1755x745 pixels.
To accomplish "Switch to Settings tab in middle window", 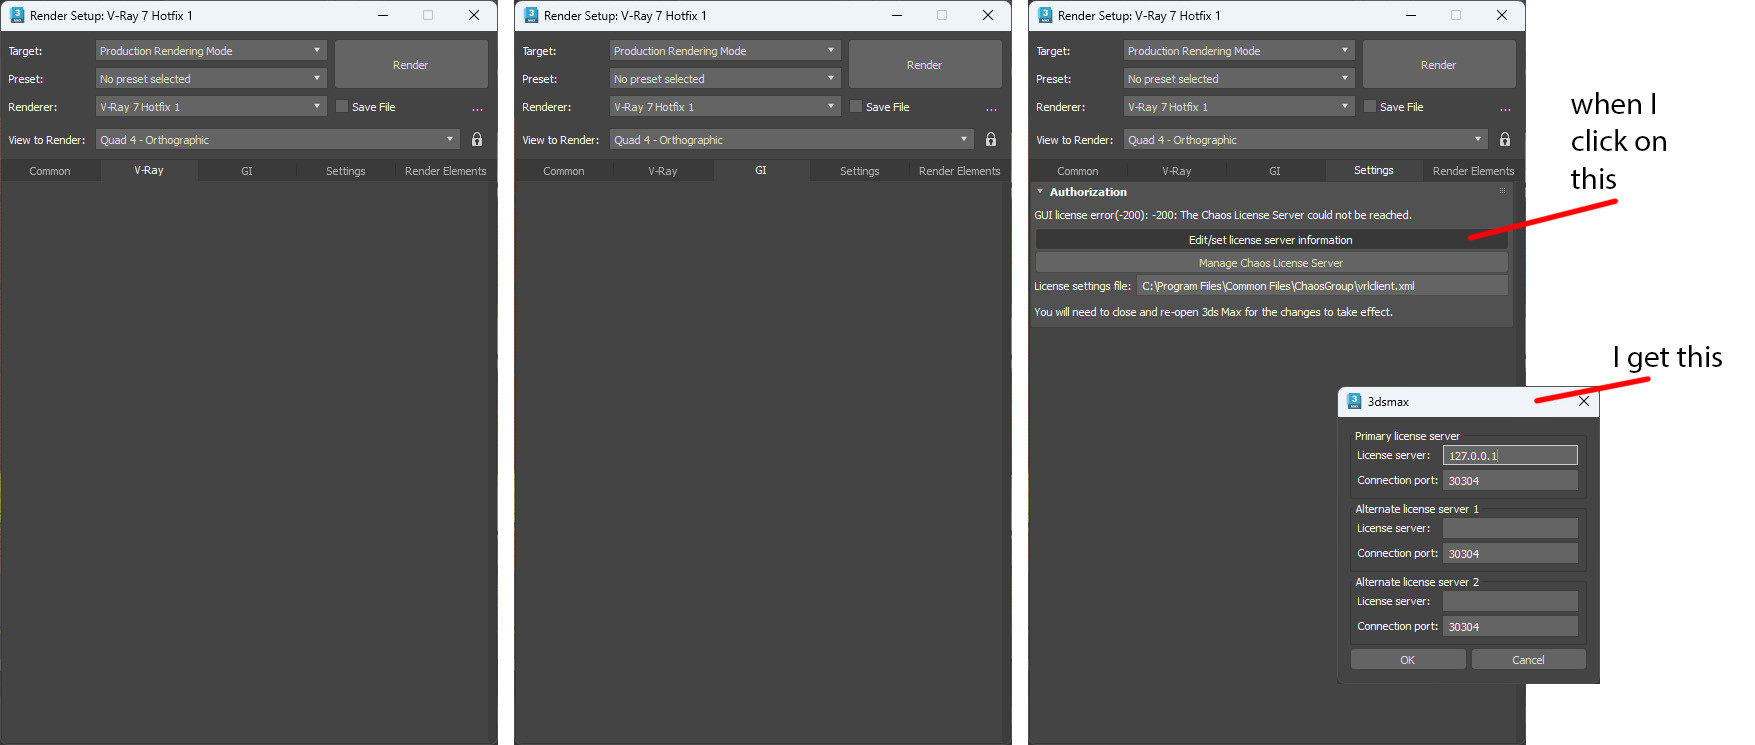I will click(860, 171).
